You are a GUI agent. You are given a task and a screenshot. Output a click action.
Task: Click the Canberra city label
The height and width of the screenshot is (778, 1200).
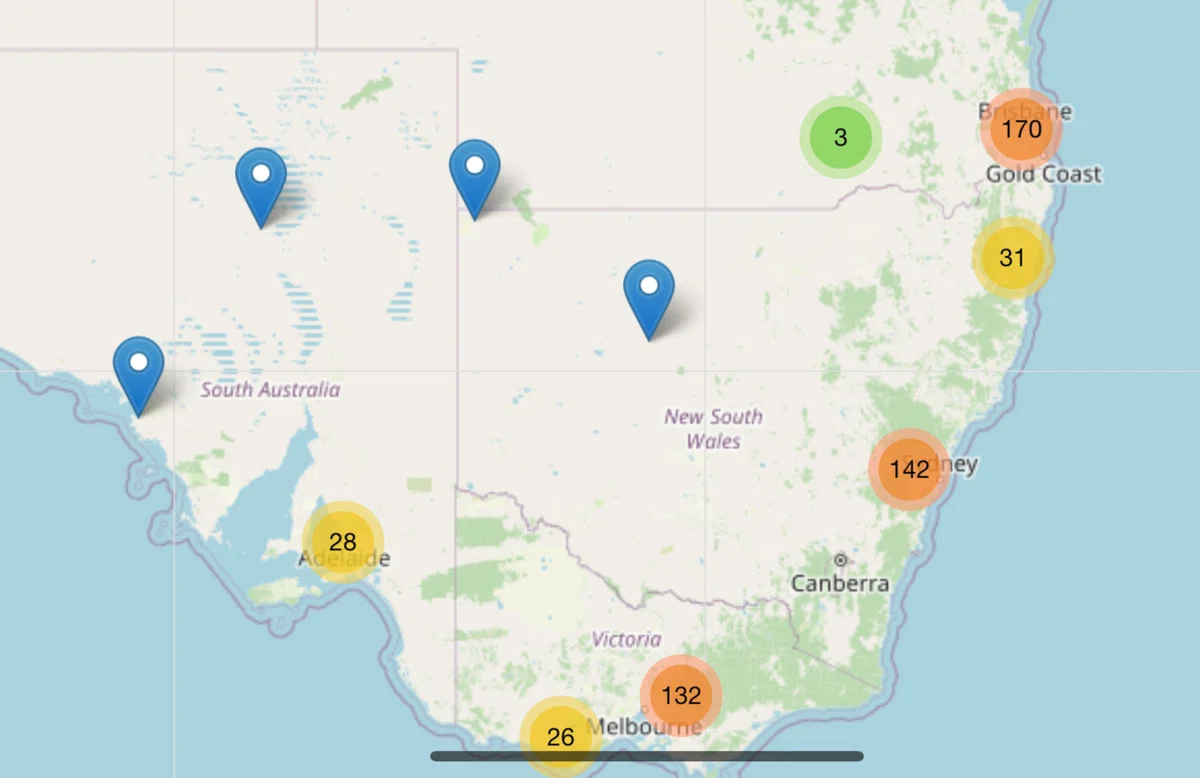(x=840, y=582)
